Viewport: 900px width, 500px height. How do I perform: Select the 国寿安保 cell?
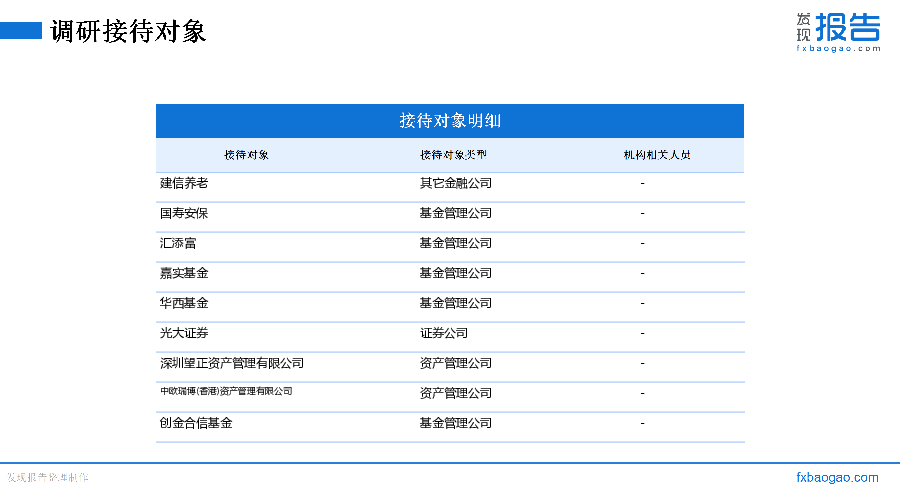[184, 213]
